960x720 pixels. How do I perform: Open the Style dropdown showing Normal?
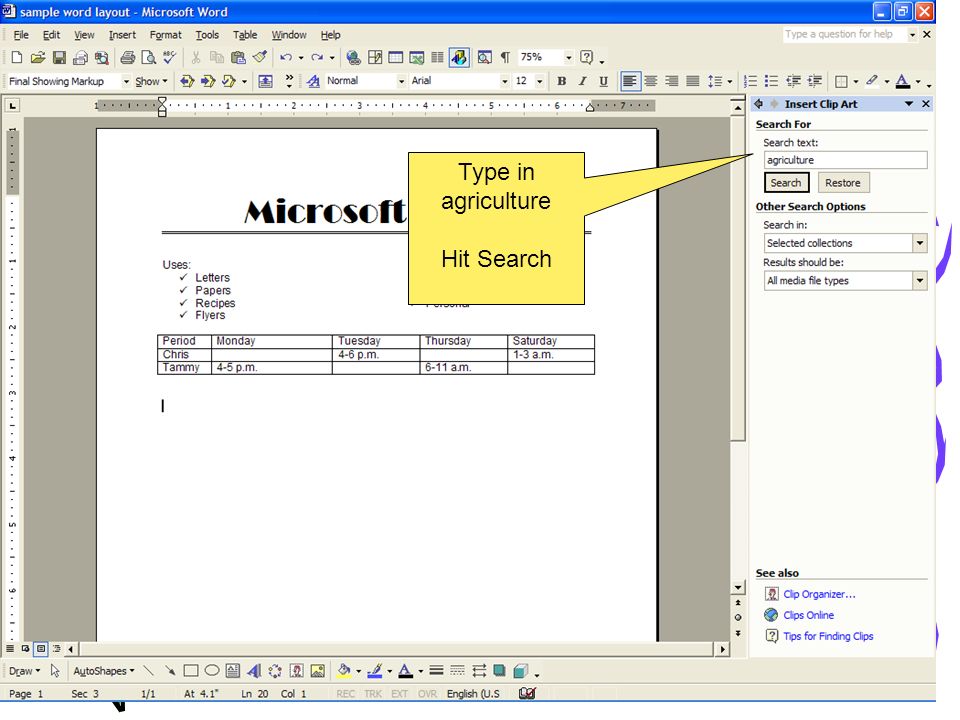tap(402, 81)
